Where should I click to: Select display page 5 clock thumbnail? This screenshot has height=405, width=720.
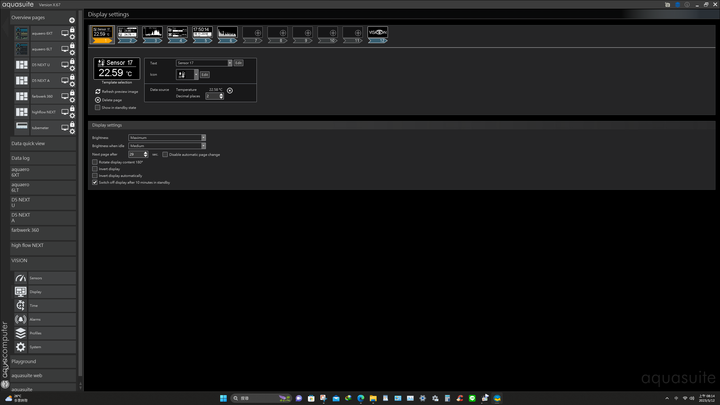[x=202, y=34]
